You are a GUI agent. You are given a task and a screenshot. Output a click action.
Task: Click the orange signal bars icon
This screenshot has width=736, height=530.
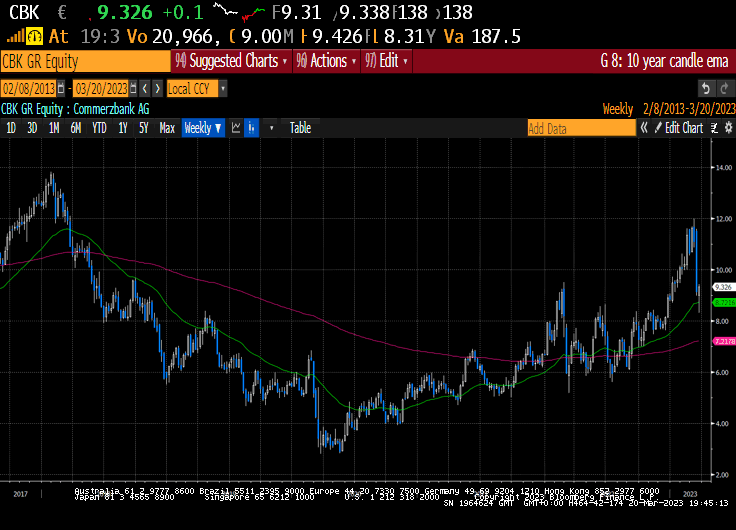click(x=15, y=37)
